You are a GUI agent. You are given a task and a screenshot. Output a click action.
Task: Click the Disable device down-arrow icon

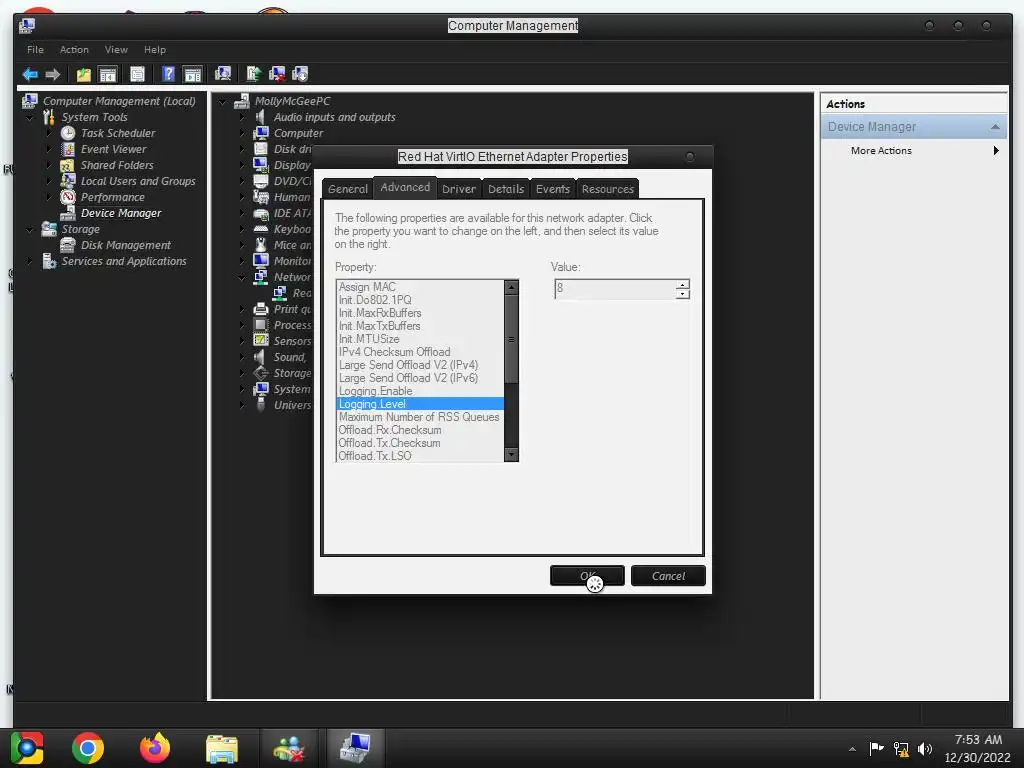[x=300, y=74]
